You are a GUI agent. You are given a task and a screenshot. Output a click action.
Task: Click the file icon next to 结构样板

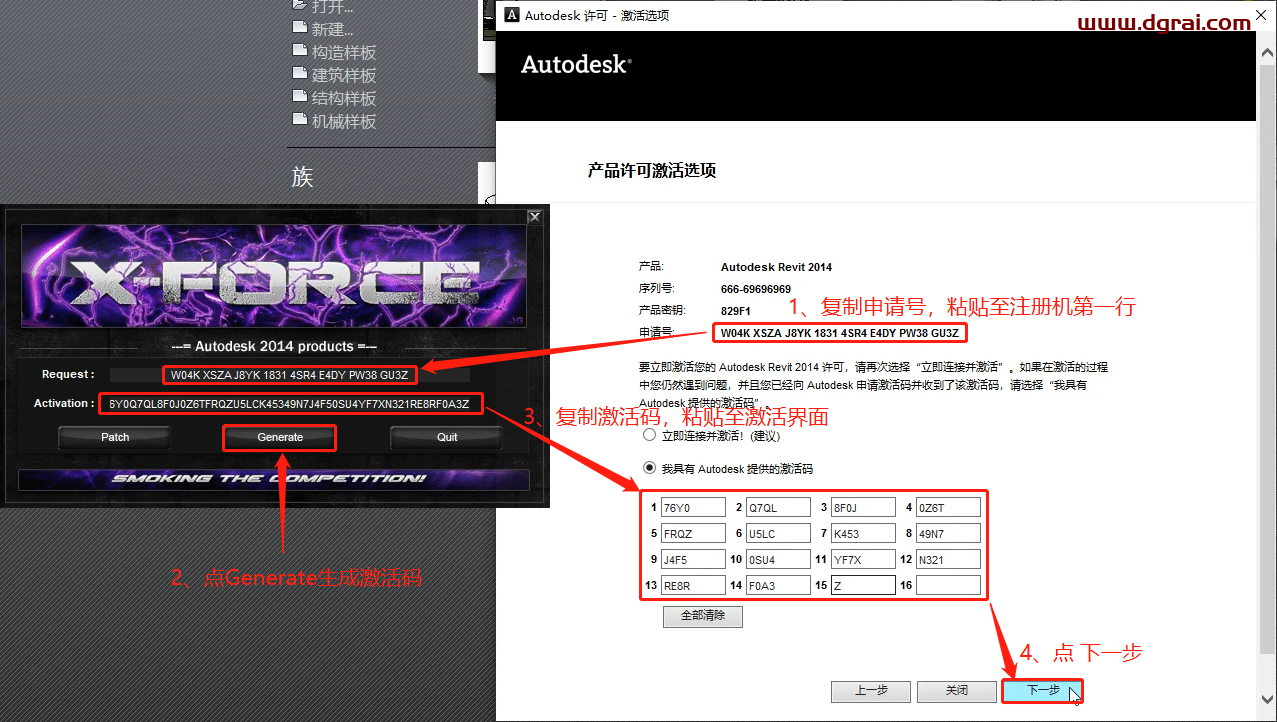coord(299,97)
